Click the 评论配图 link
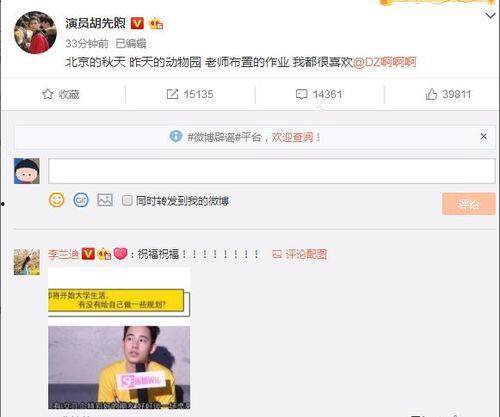The image size is (500, 417). tap(299, 254)
